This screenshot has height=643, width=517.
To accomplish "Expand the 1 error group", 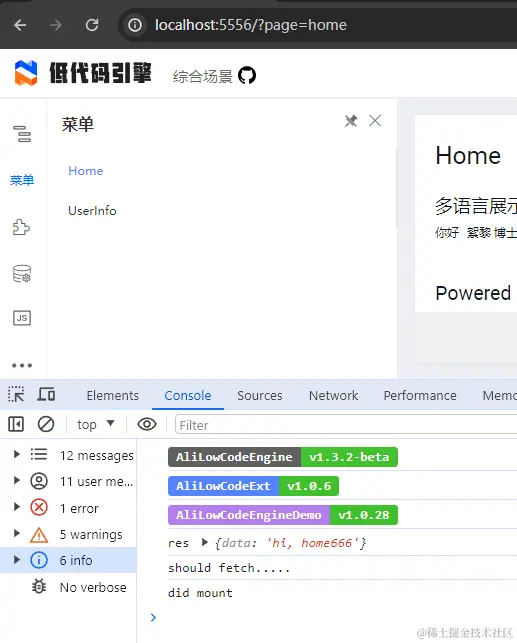I will [17, 507].
